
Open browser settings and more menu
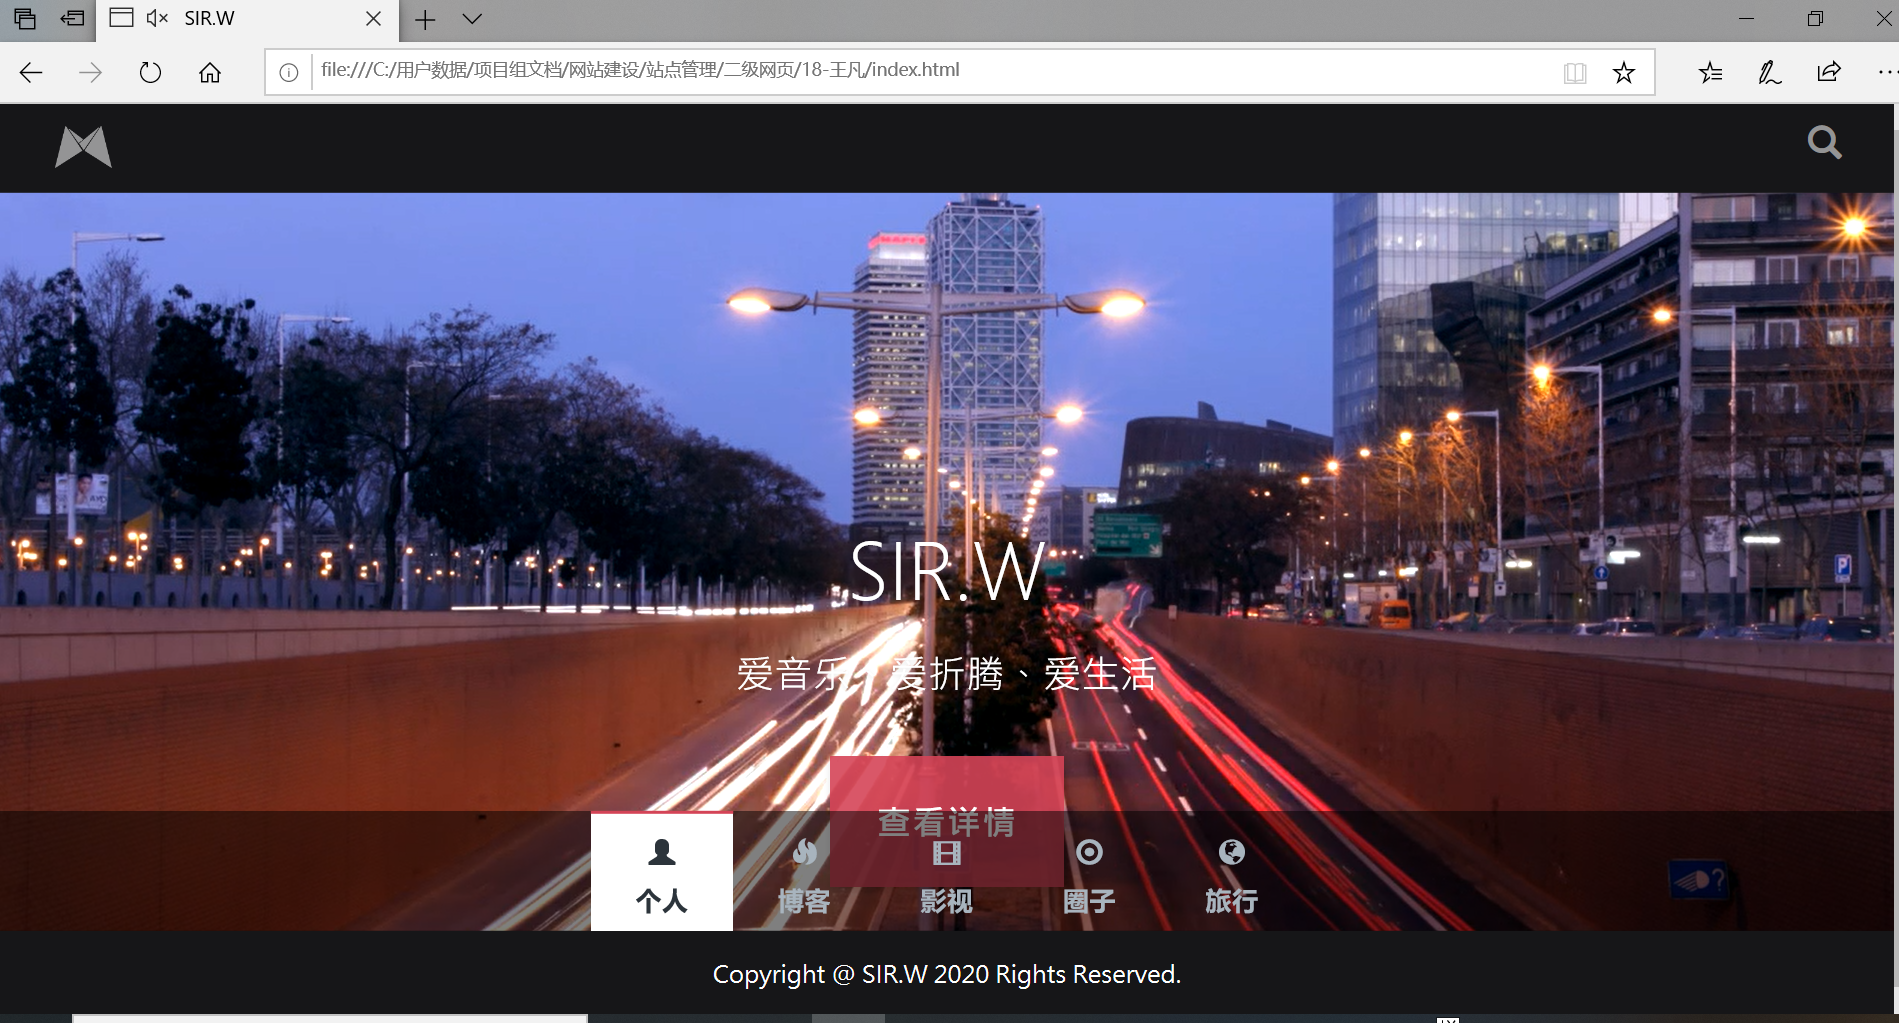[x=1886, y=72]
